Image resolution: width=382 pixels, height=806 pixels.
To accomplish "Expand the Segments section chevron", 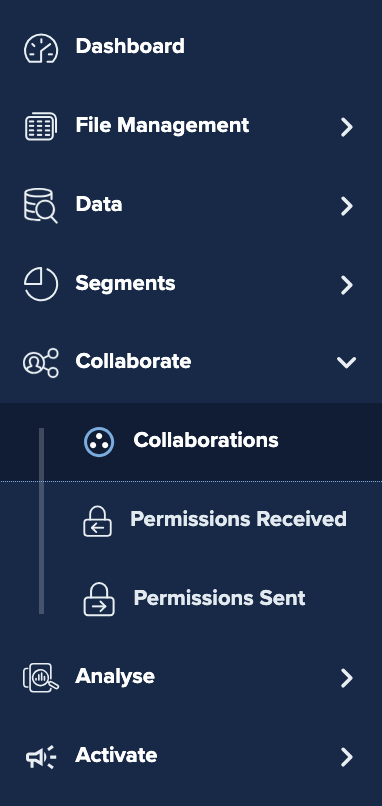I will tap(347, 285).
